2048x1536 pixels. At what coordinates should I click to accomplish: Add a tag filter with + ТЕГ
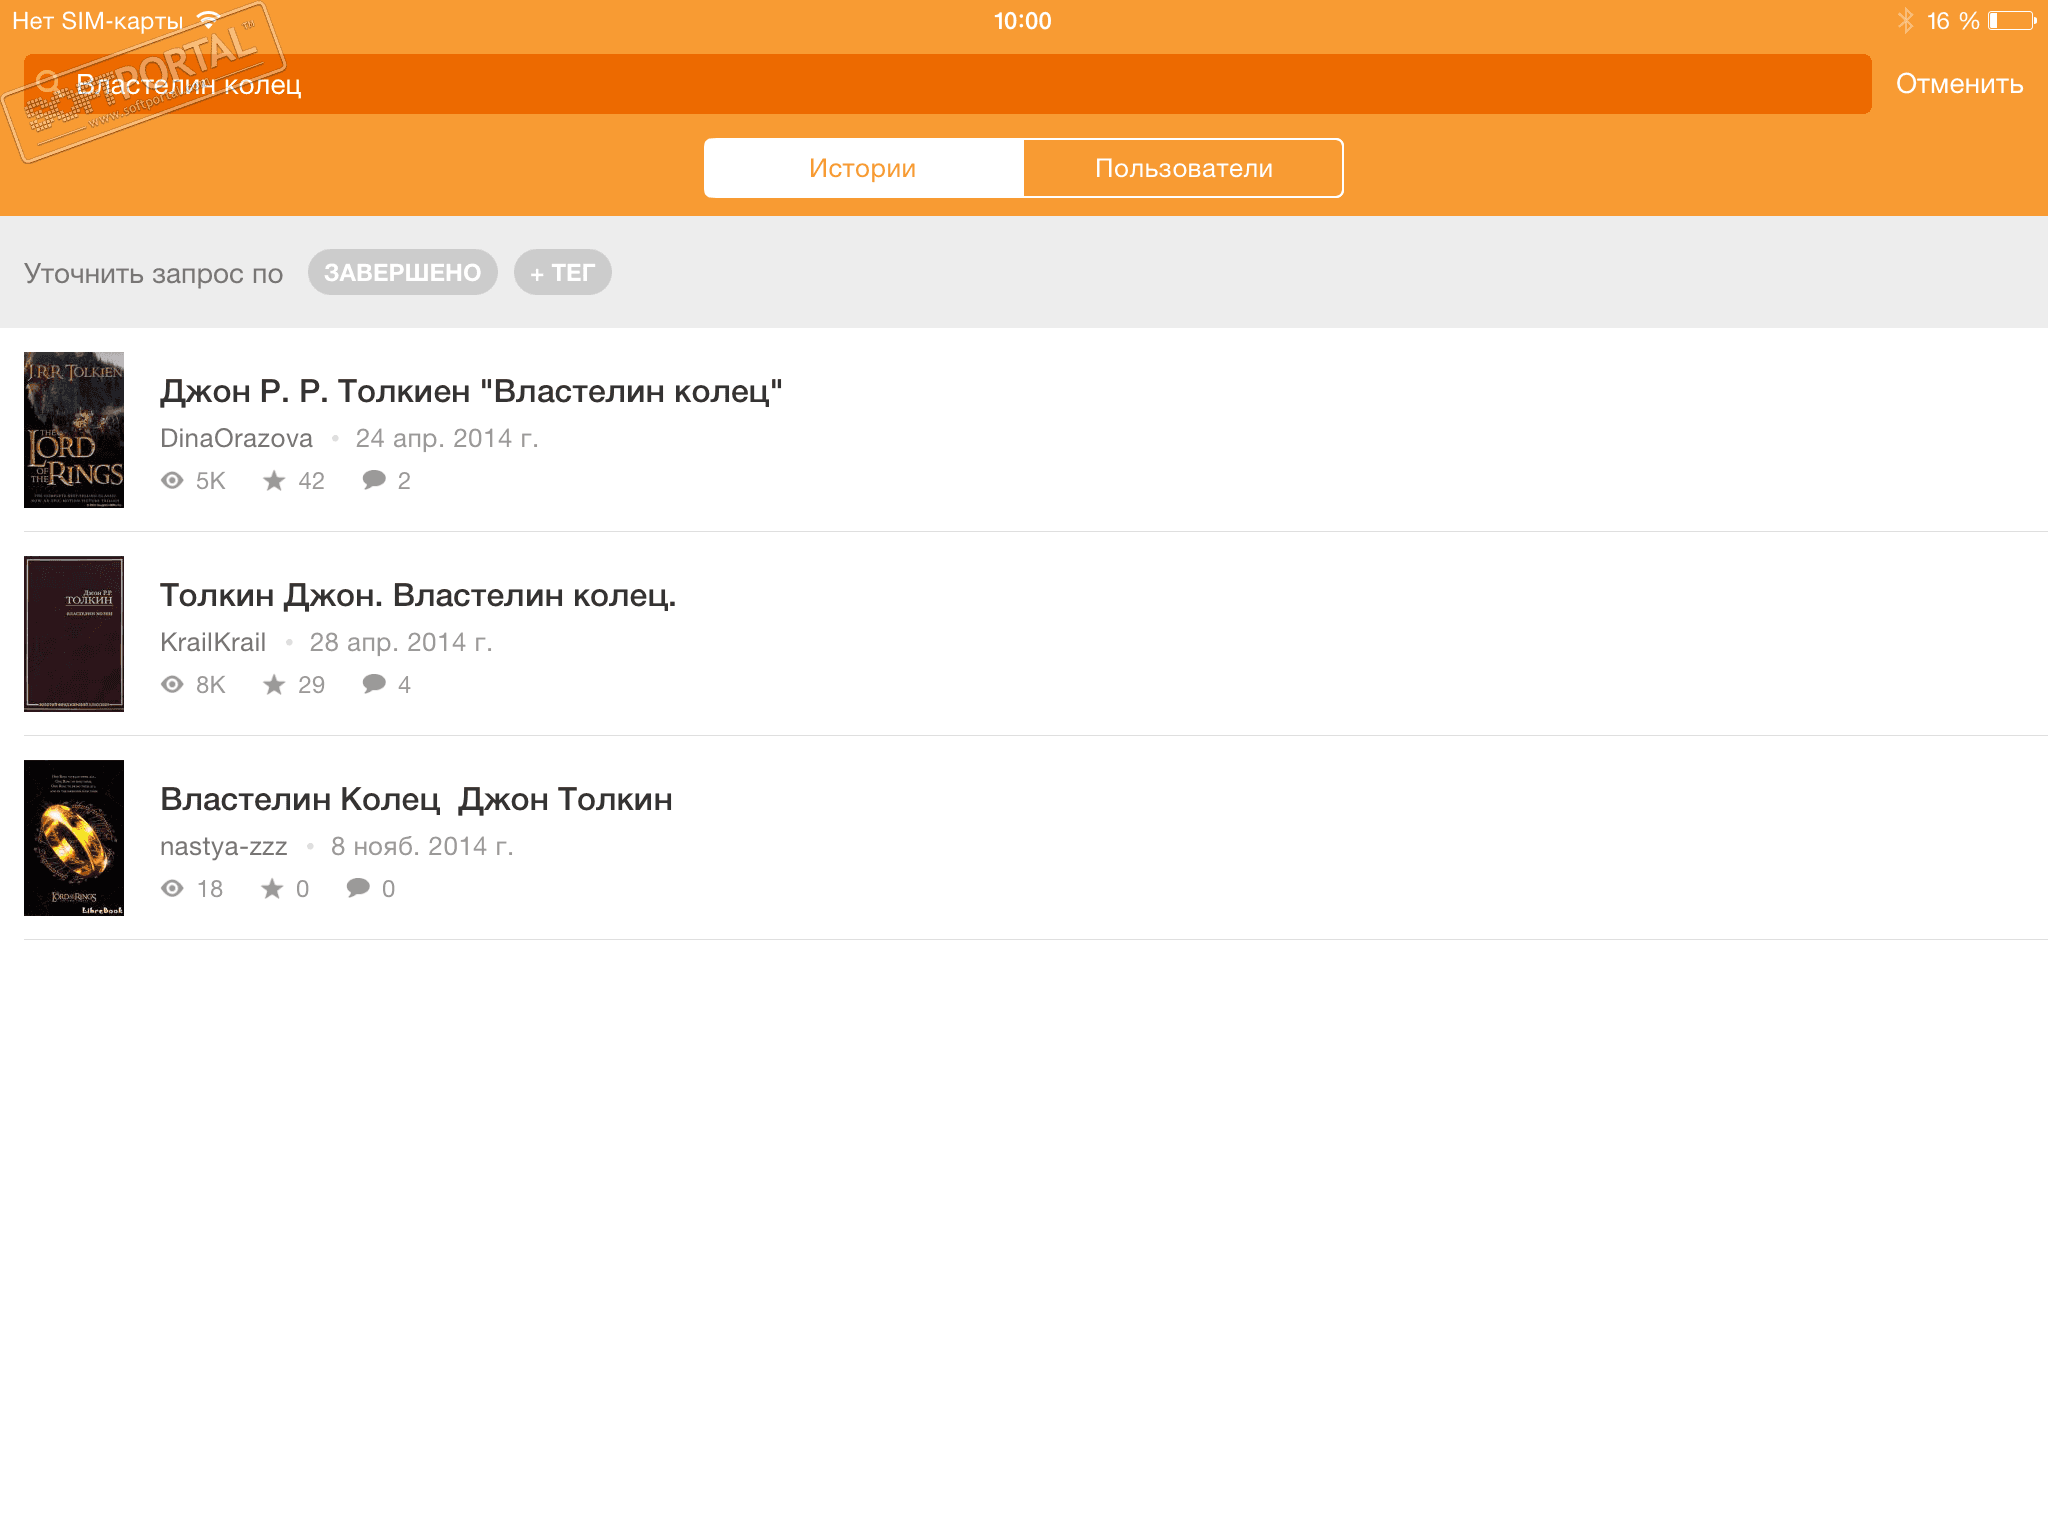[x=562, y=273]
